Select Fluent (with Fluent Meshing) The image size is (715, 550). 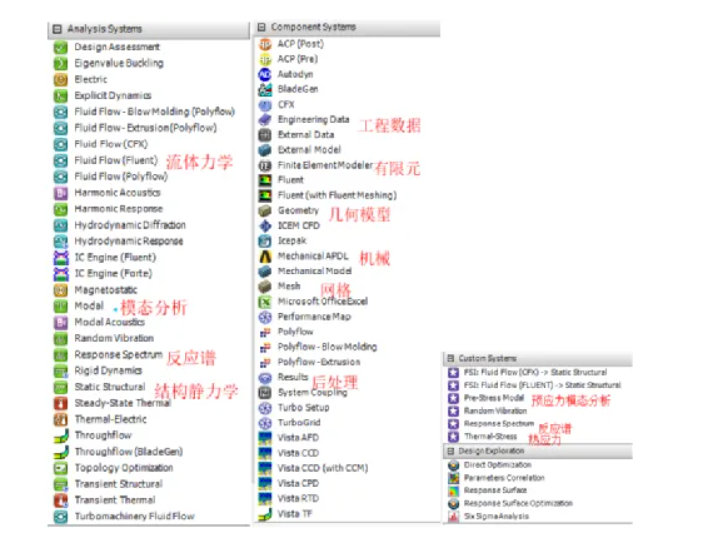[337, 196]
